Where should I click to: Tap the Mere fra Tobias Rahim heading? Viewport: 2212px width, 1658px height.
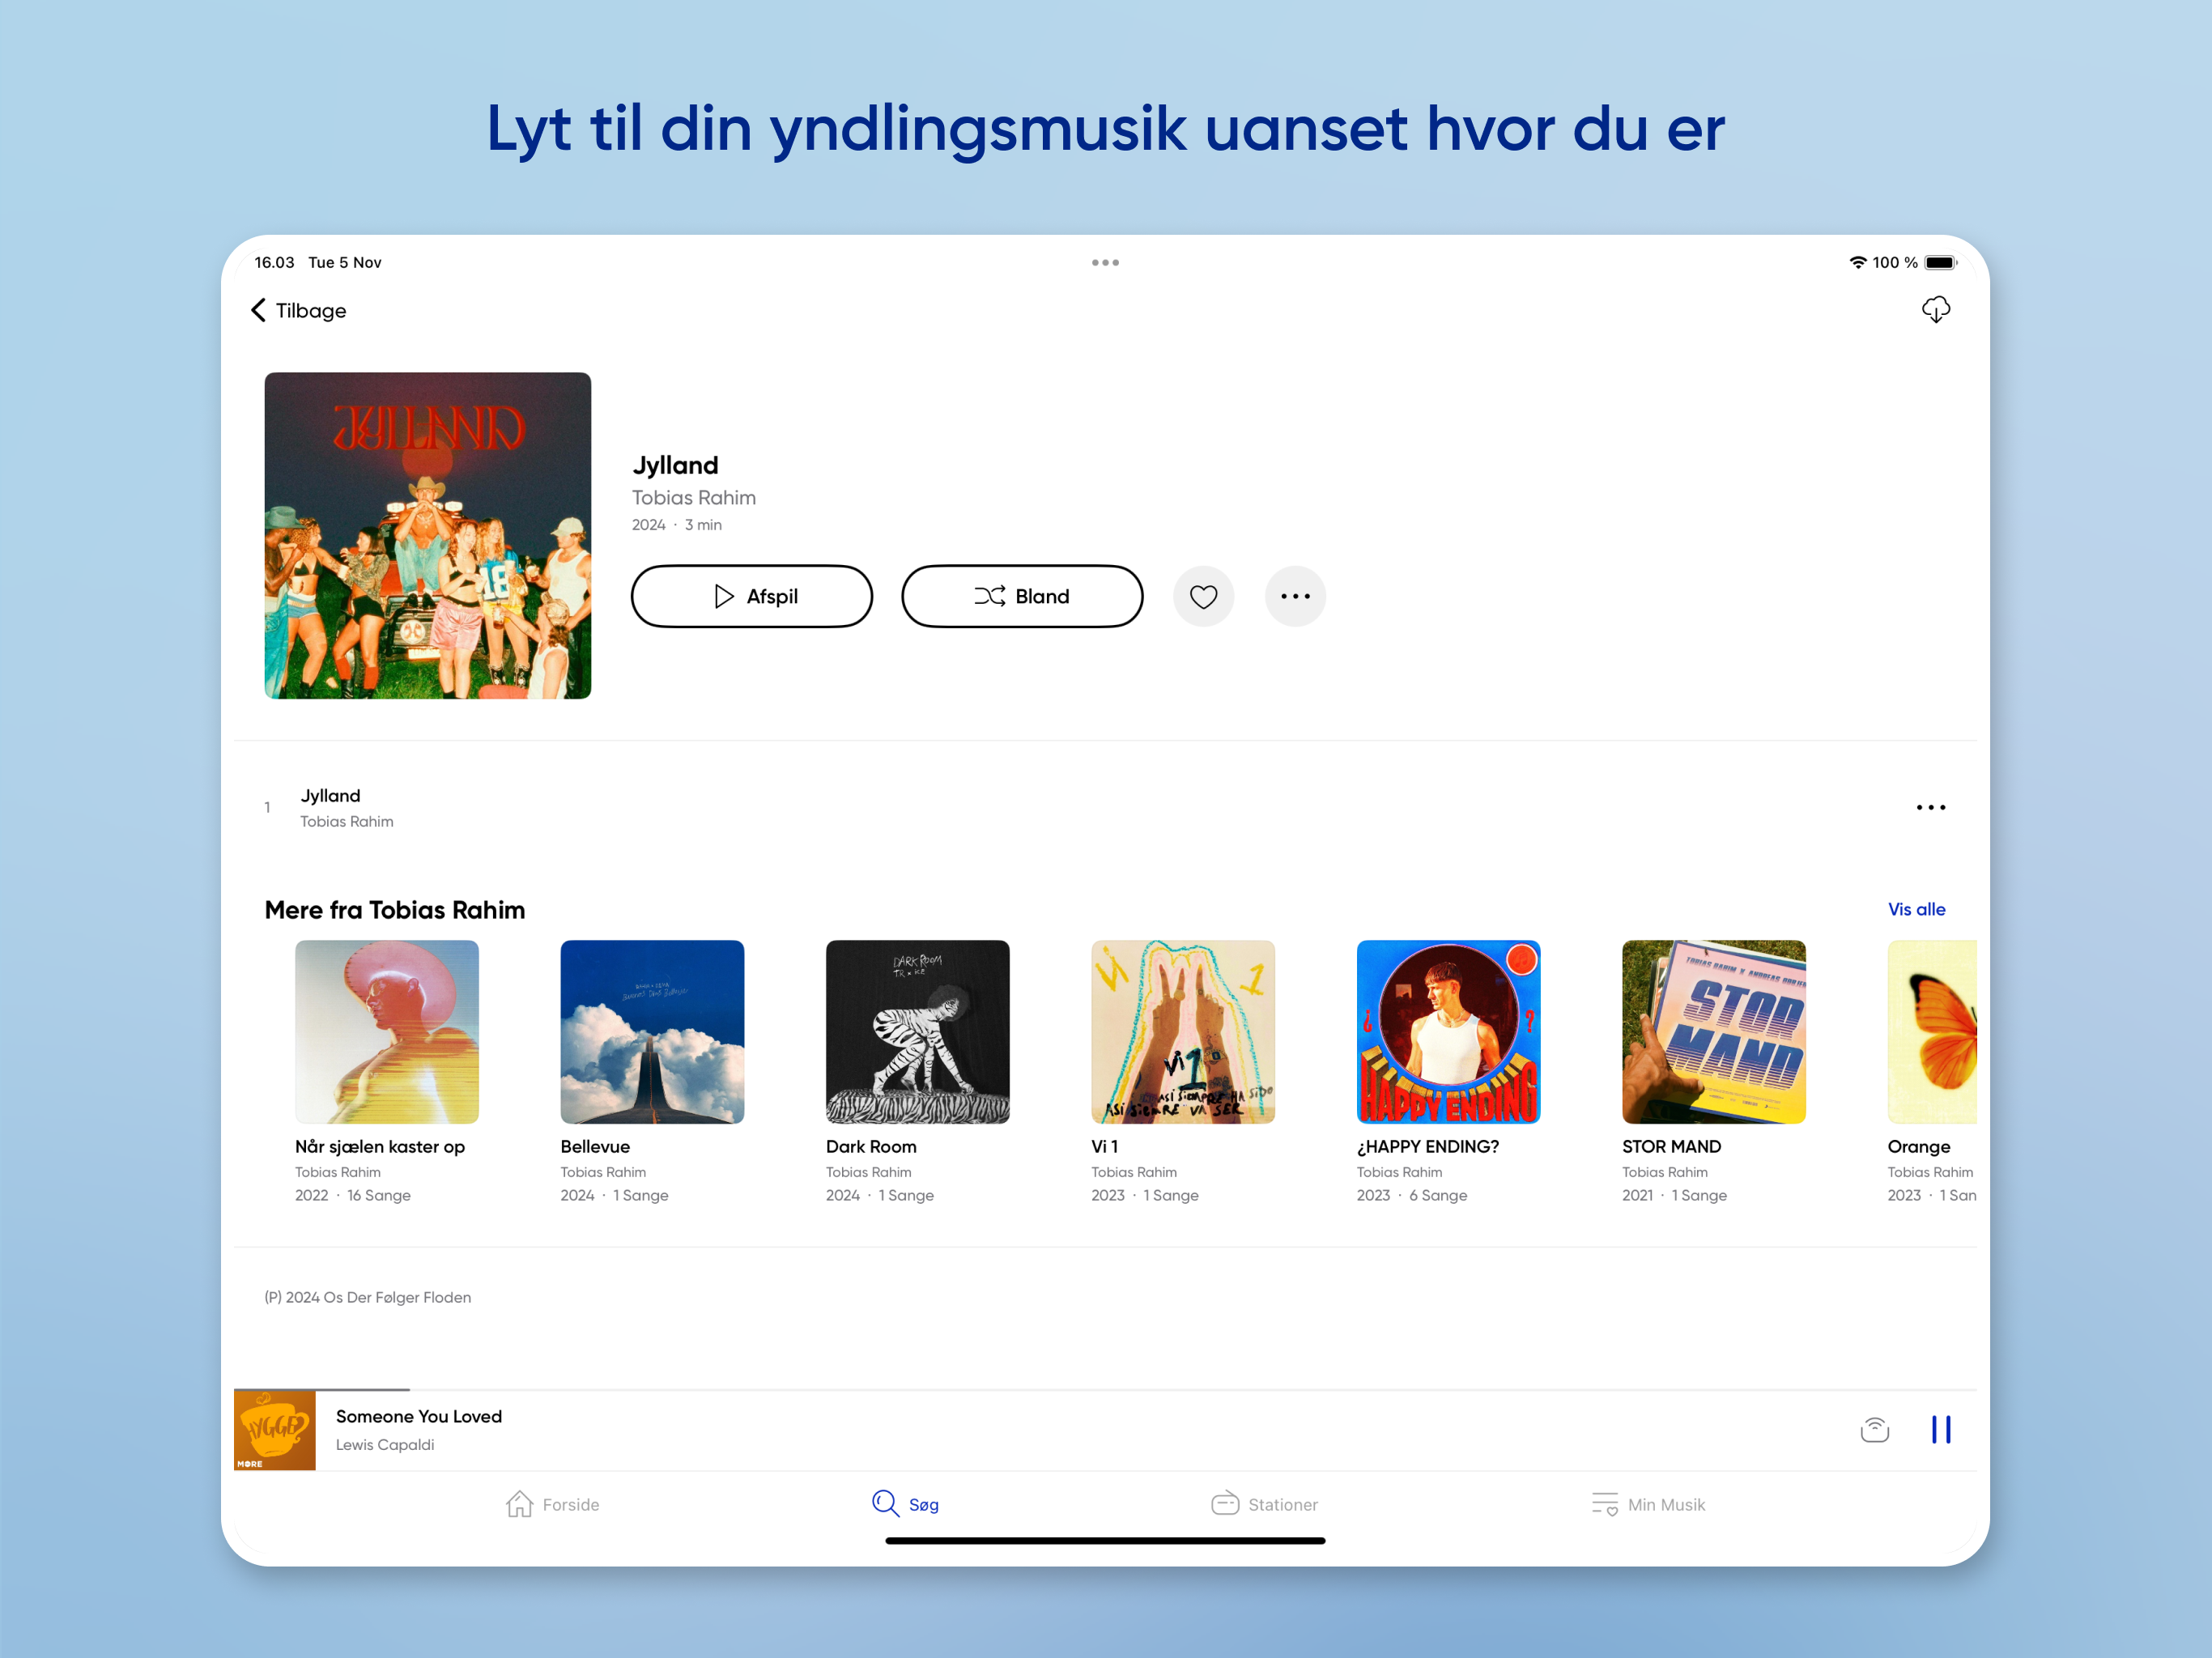click(394, 910)
